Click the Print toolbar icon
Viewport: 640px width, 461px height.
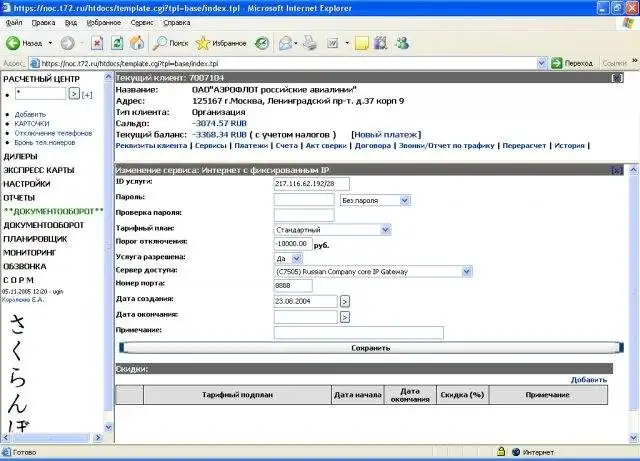[x=310, y=43]
